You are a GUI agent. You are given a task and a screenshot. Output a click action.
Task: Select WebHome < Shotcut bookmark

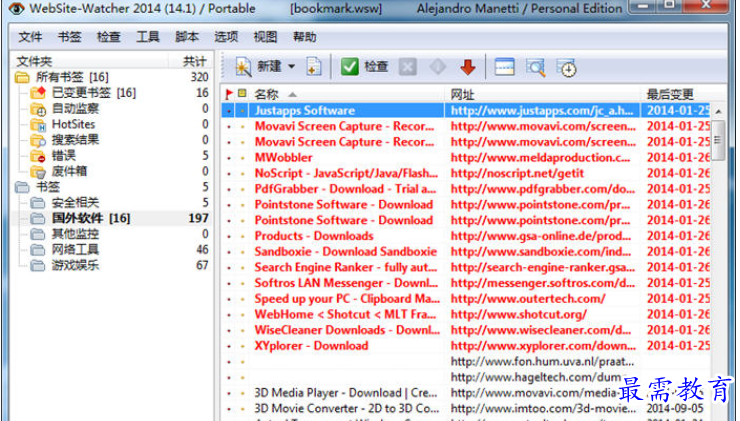pos(466,314)
